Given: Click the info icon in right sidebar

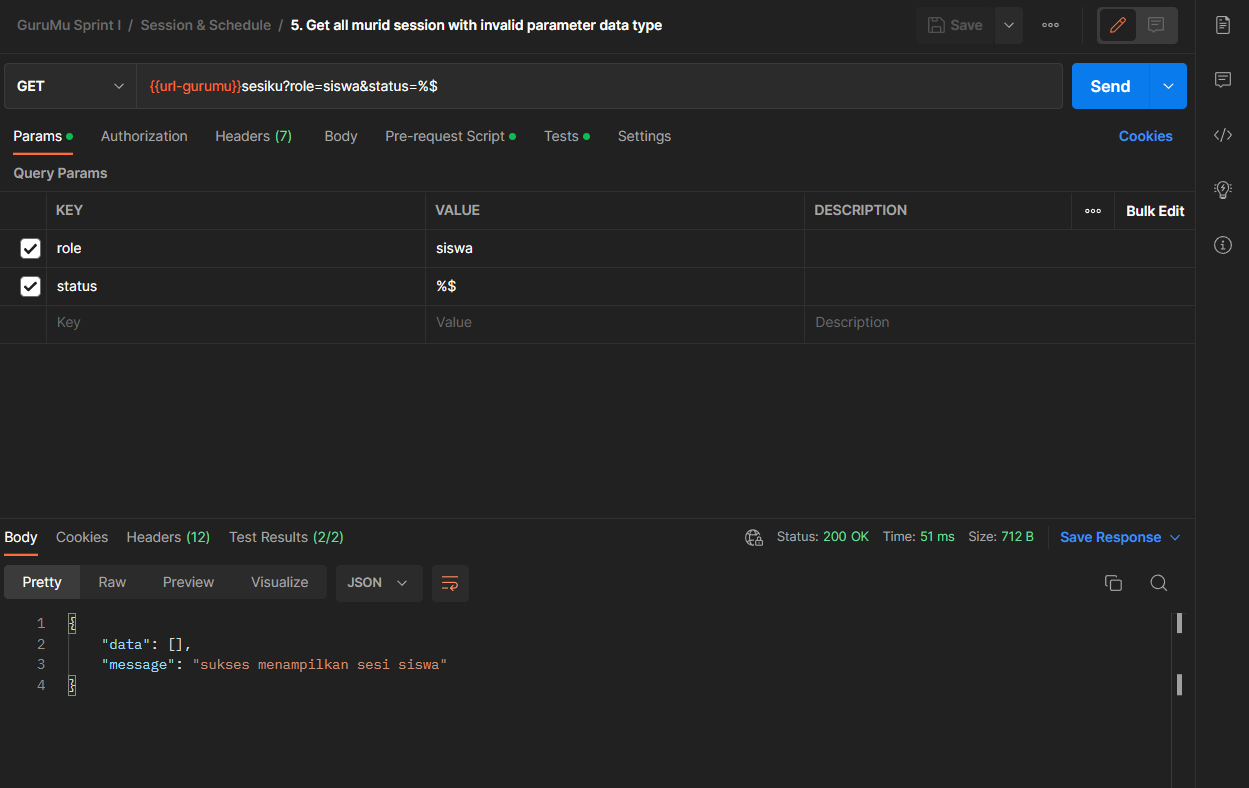Looking at the screenshot, I should pyautogui.click(x=1222, y=244).
